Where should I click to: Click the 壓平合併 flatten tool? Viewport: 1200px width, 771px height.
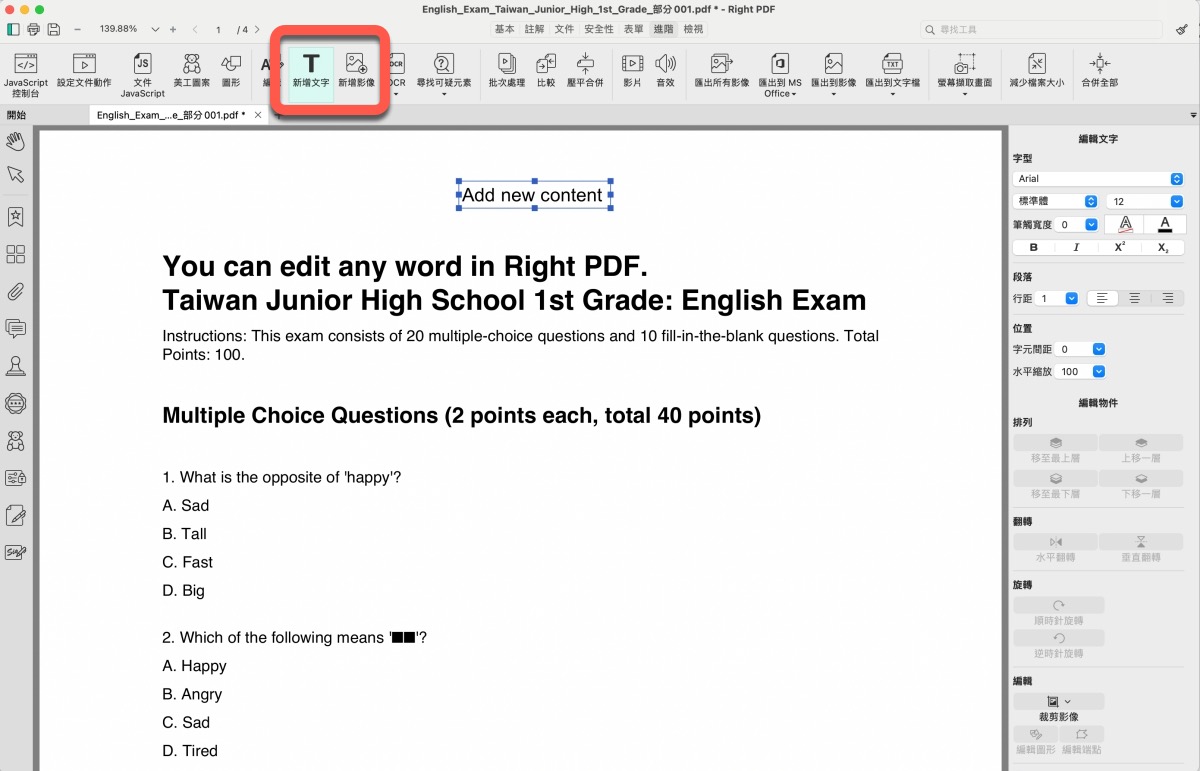[585, 70]
